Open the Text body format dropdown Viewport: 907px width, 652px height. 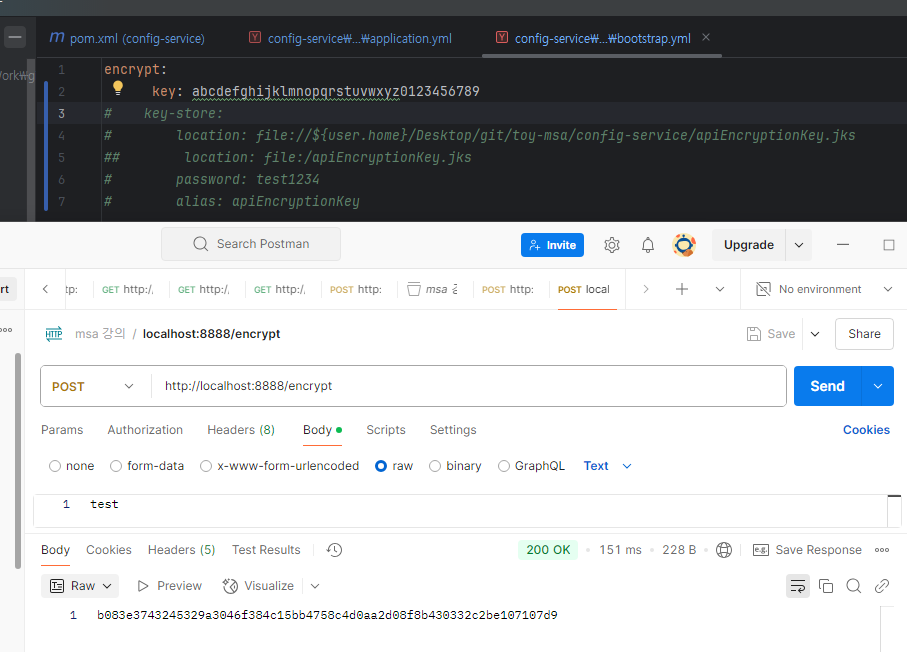pyautogui.click(x=607, y=466)
